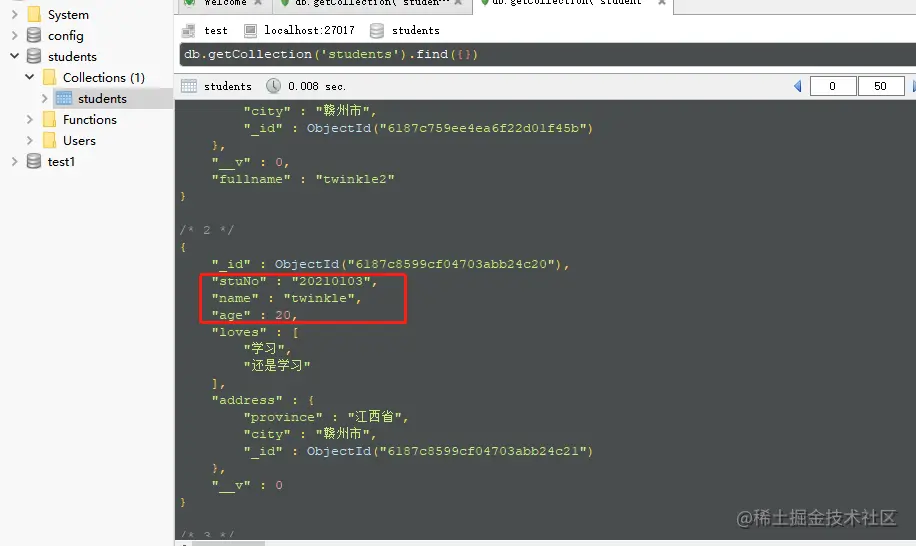Expand the Functions folder
Viewport: 916px width, 546px height.
[30, 119]
